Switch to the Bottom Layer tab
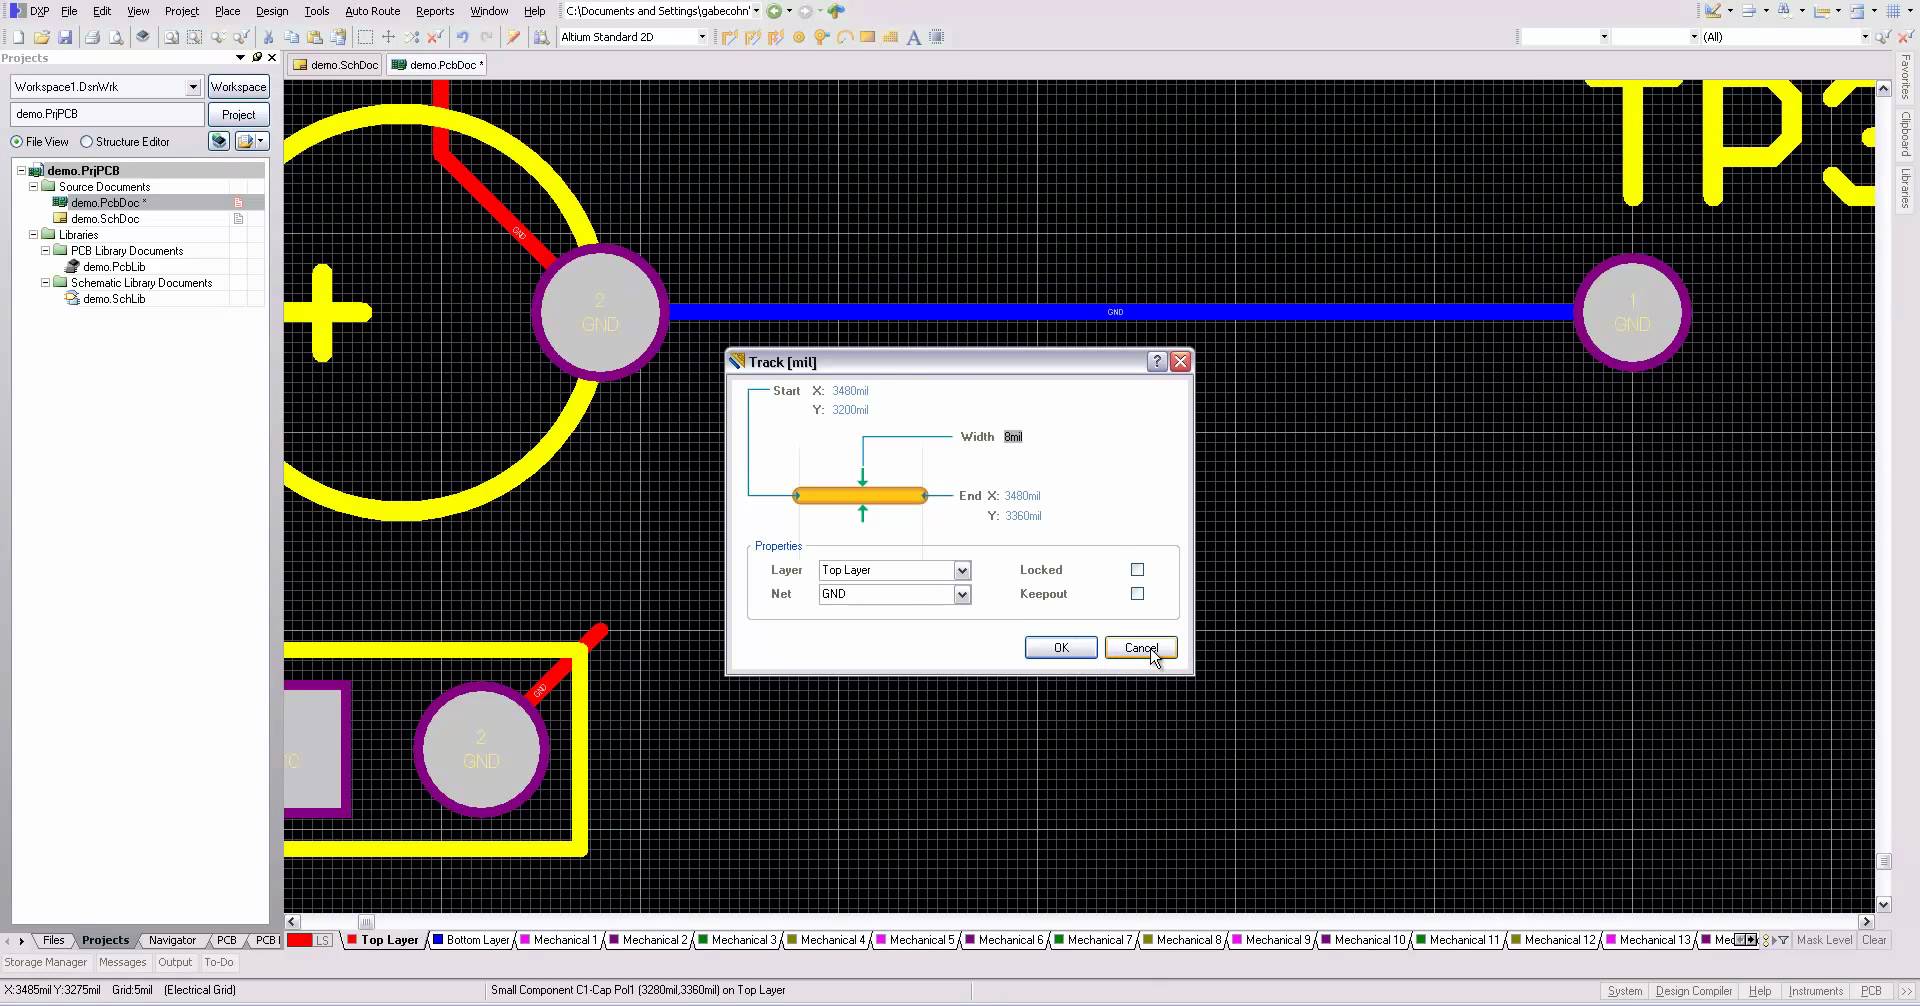1920x1006 pixels. click(x=471, y=940)
